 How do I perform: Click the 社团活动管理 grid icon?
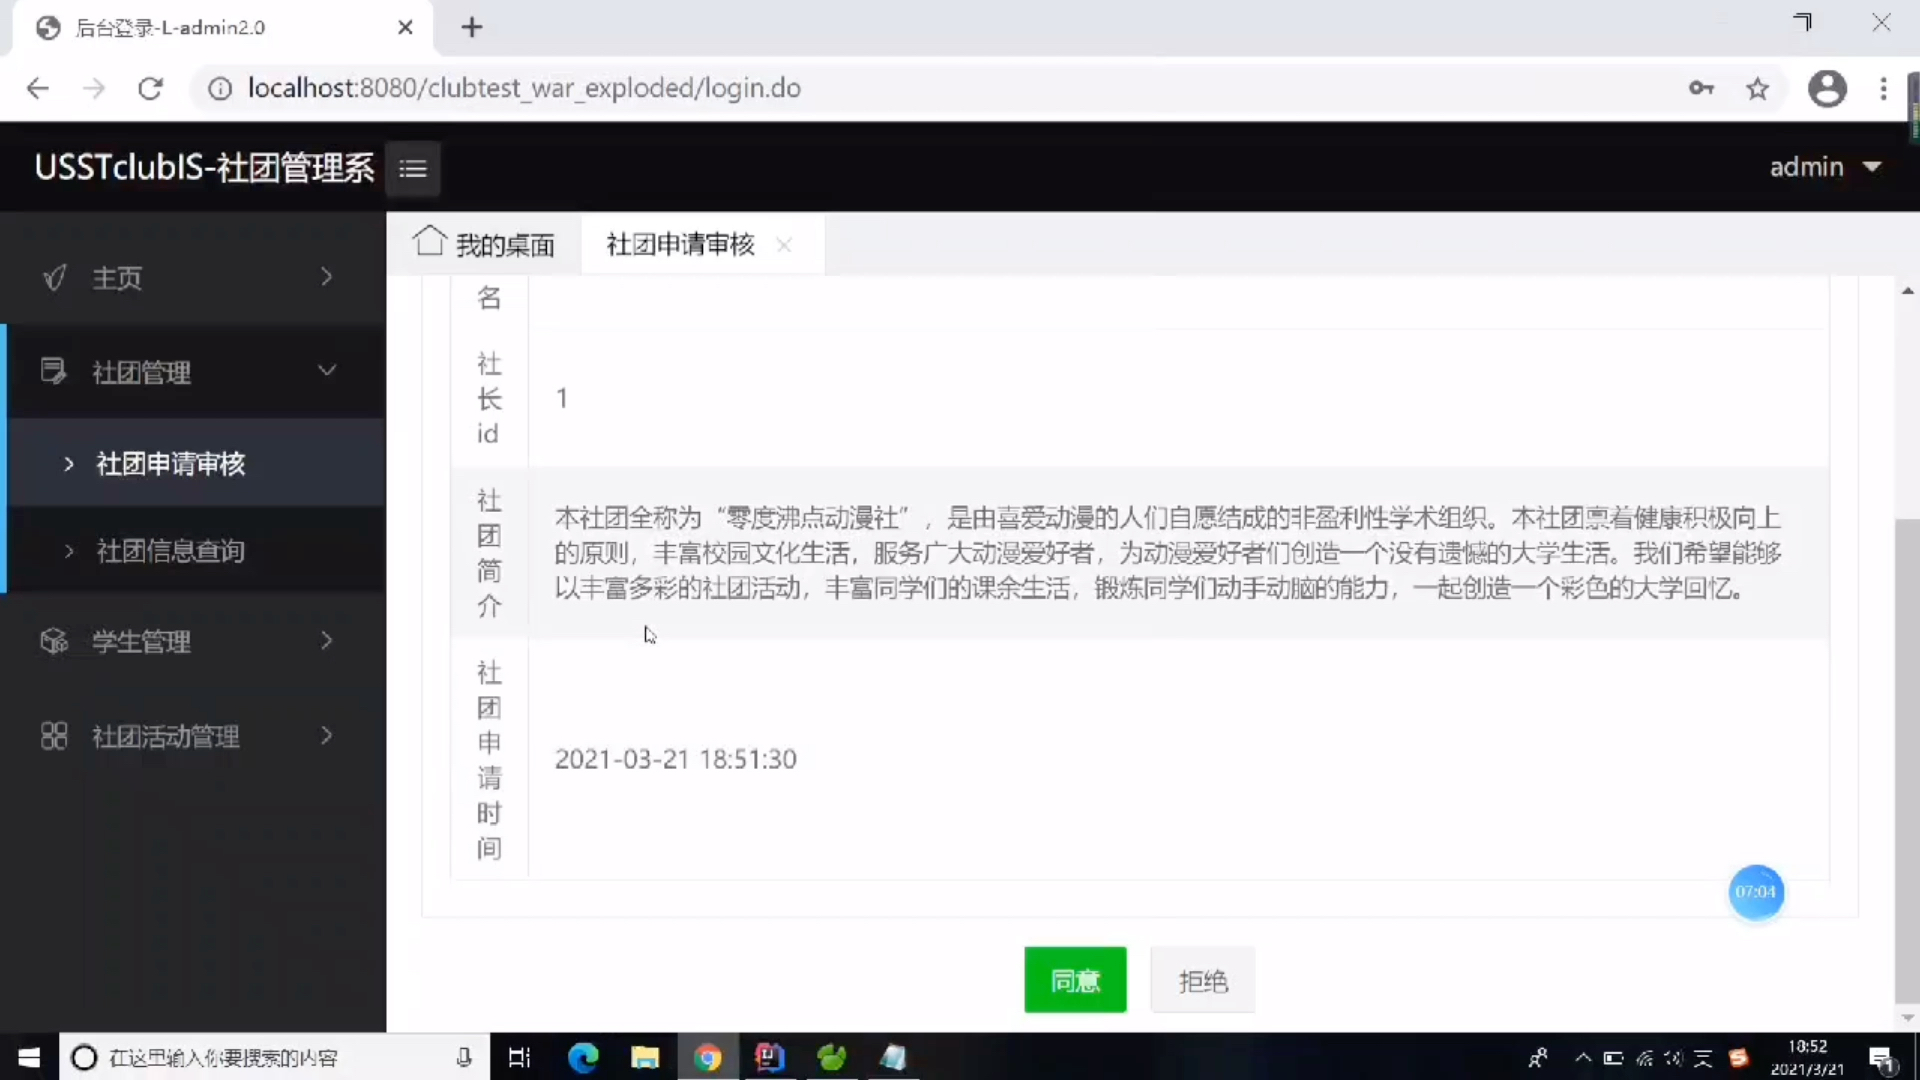tap(54, 736)
